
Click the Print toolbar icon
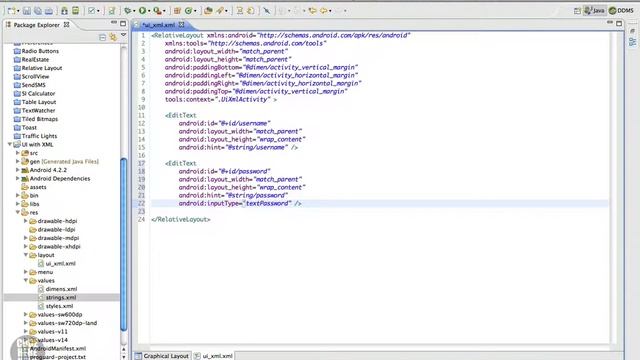(49, 11)
